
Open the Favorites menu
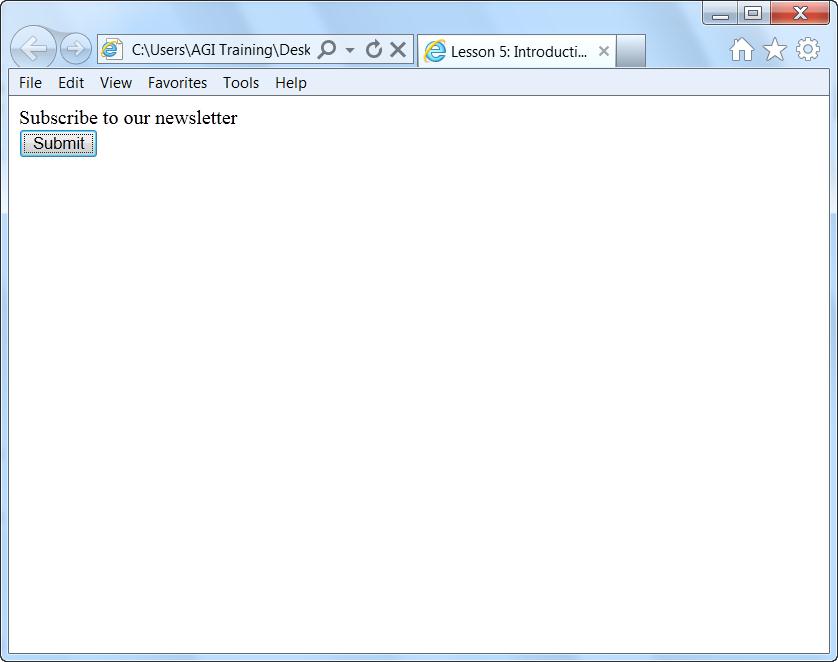pos(177,83)
